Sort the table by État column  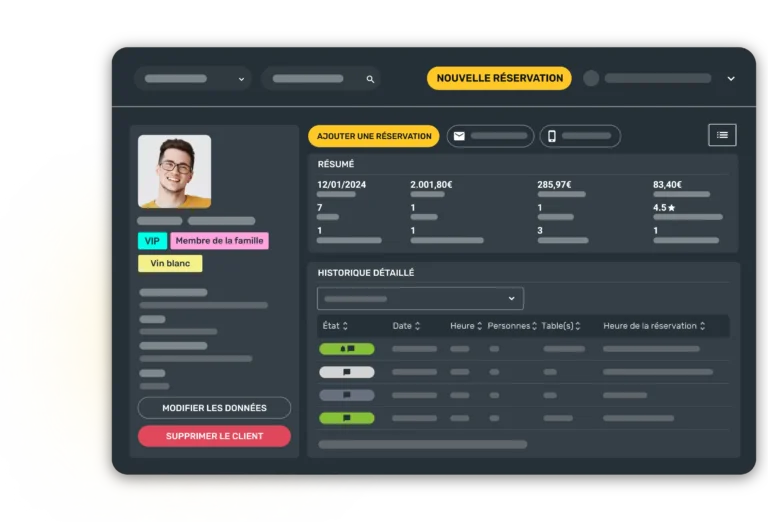pos(335,326)
